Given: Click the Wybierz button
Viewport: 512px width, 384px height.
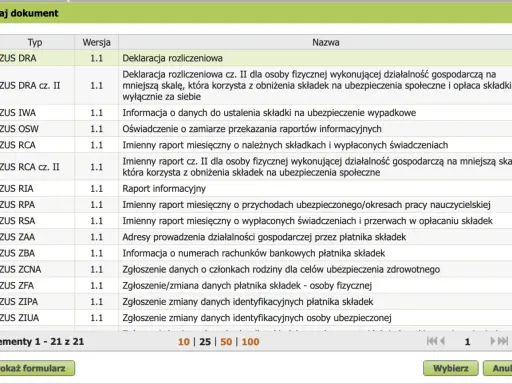Looking at the screenshot, I should tap(451, 368).
